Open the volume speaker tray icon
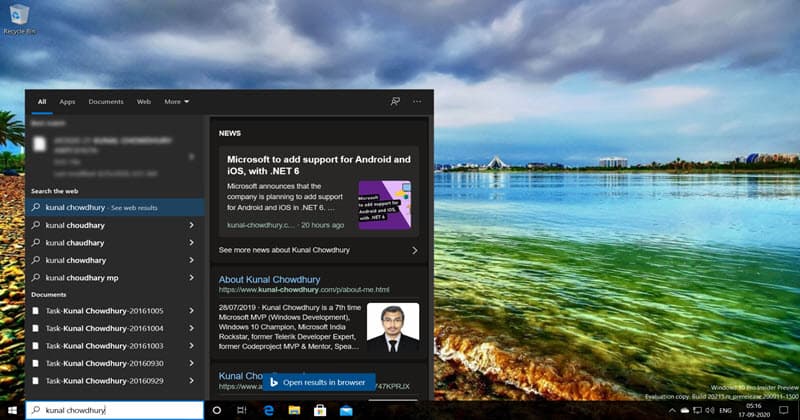The height and width of the screenshot is (420, 800). tap(710, 410)
